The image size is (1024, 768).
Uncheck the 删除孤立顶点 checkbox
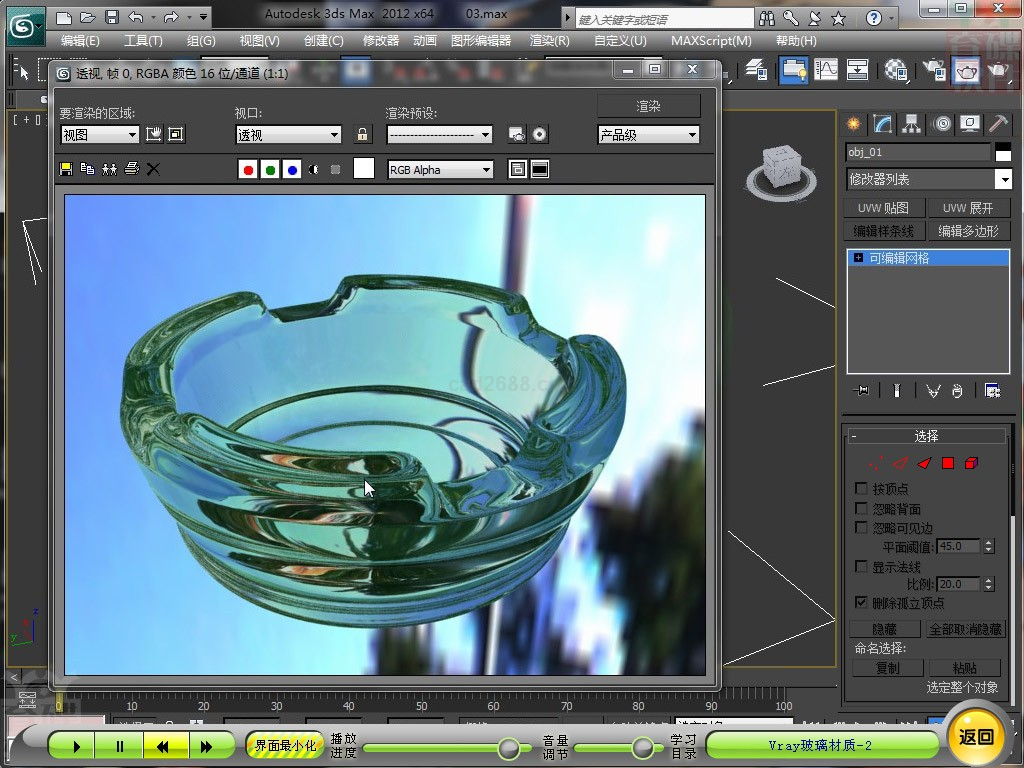[861, 603]
